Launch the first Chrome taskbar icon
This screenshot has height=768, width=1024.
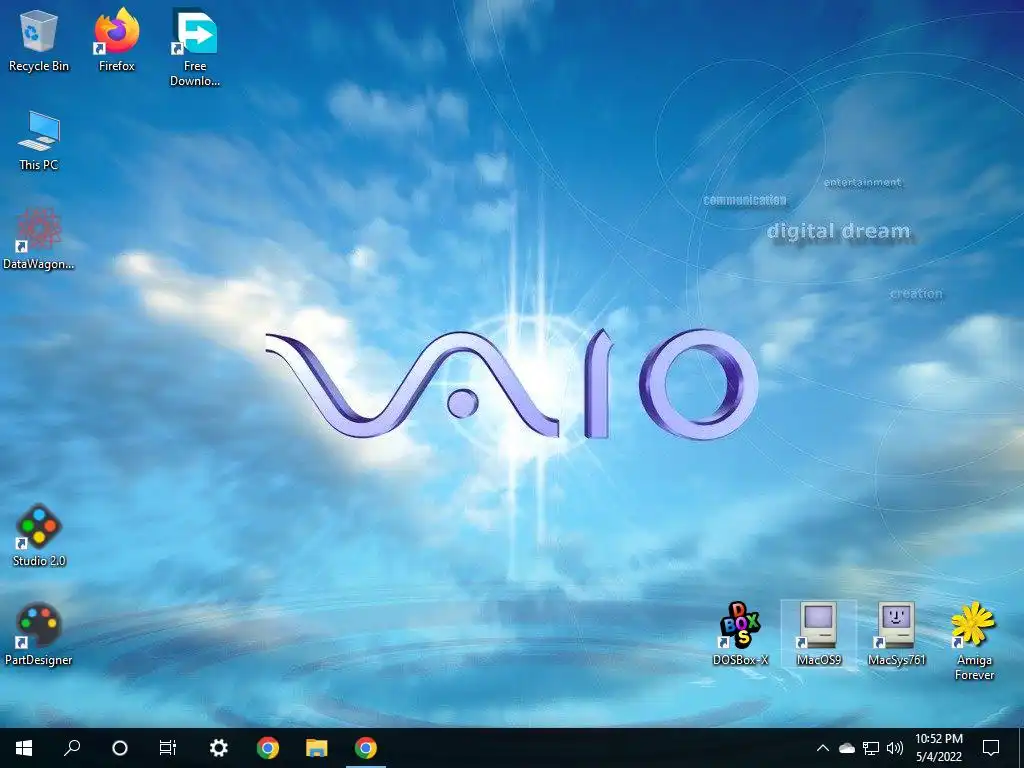click(268, 748)
